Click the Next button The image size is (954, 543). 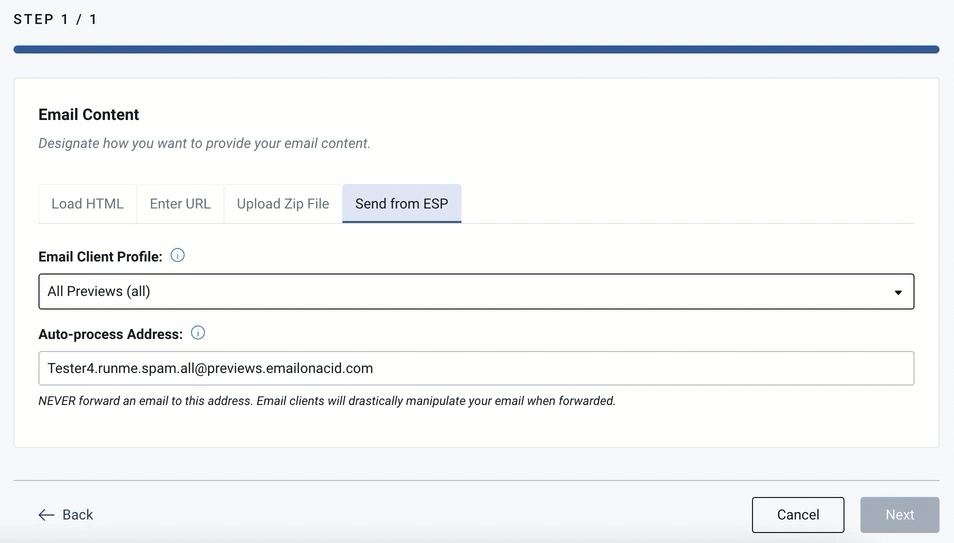(x=899, y=515)
